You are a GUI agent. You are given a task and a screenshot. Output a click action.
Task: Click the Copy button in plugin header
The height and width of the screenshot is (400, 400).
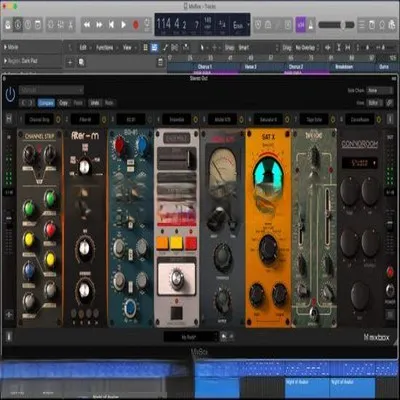pos(63,103)
